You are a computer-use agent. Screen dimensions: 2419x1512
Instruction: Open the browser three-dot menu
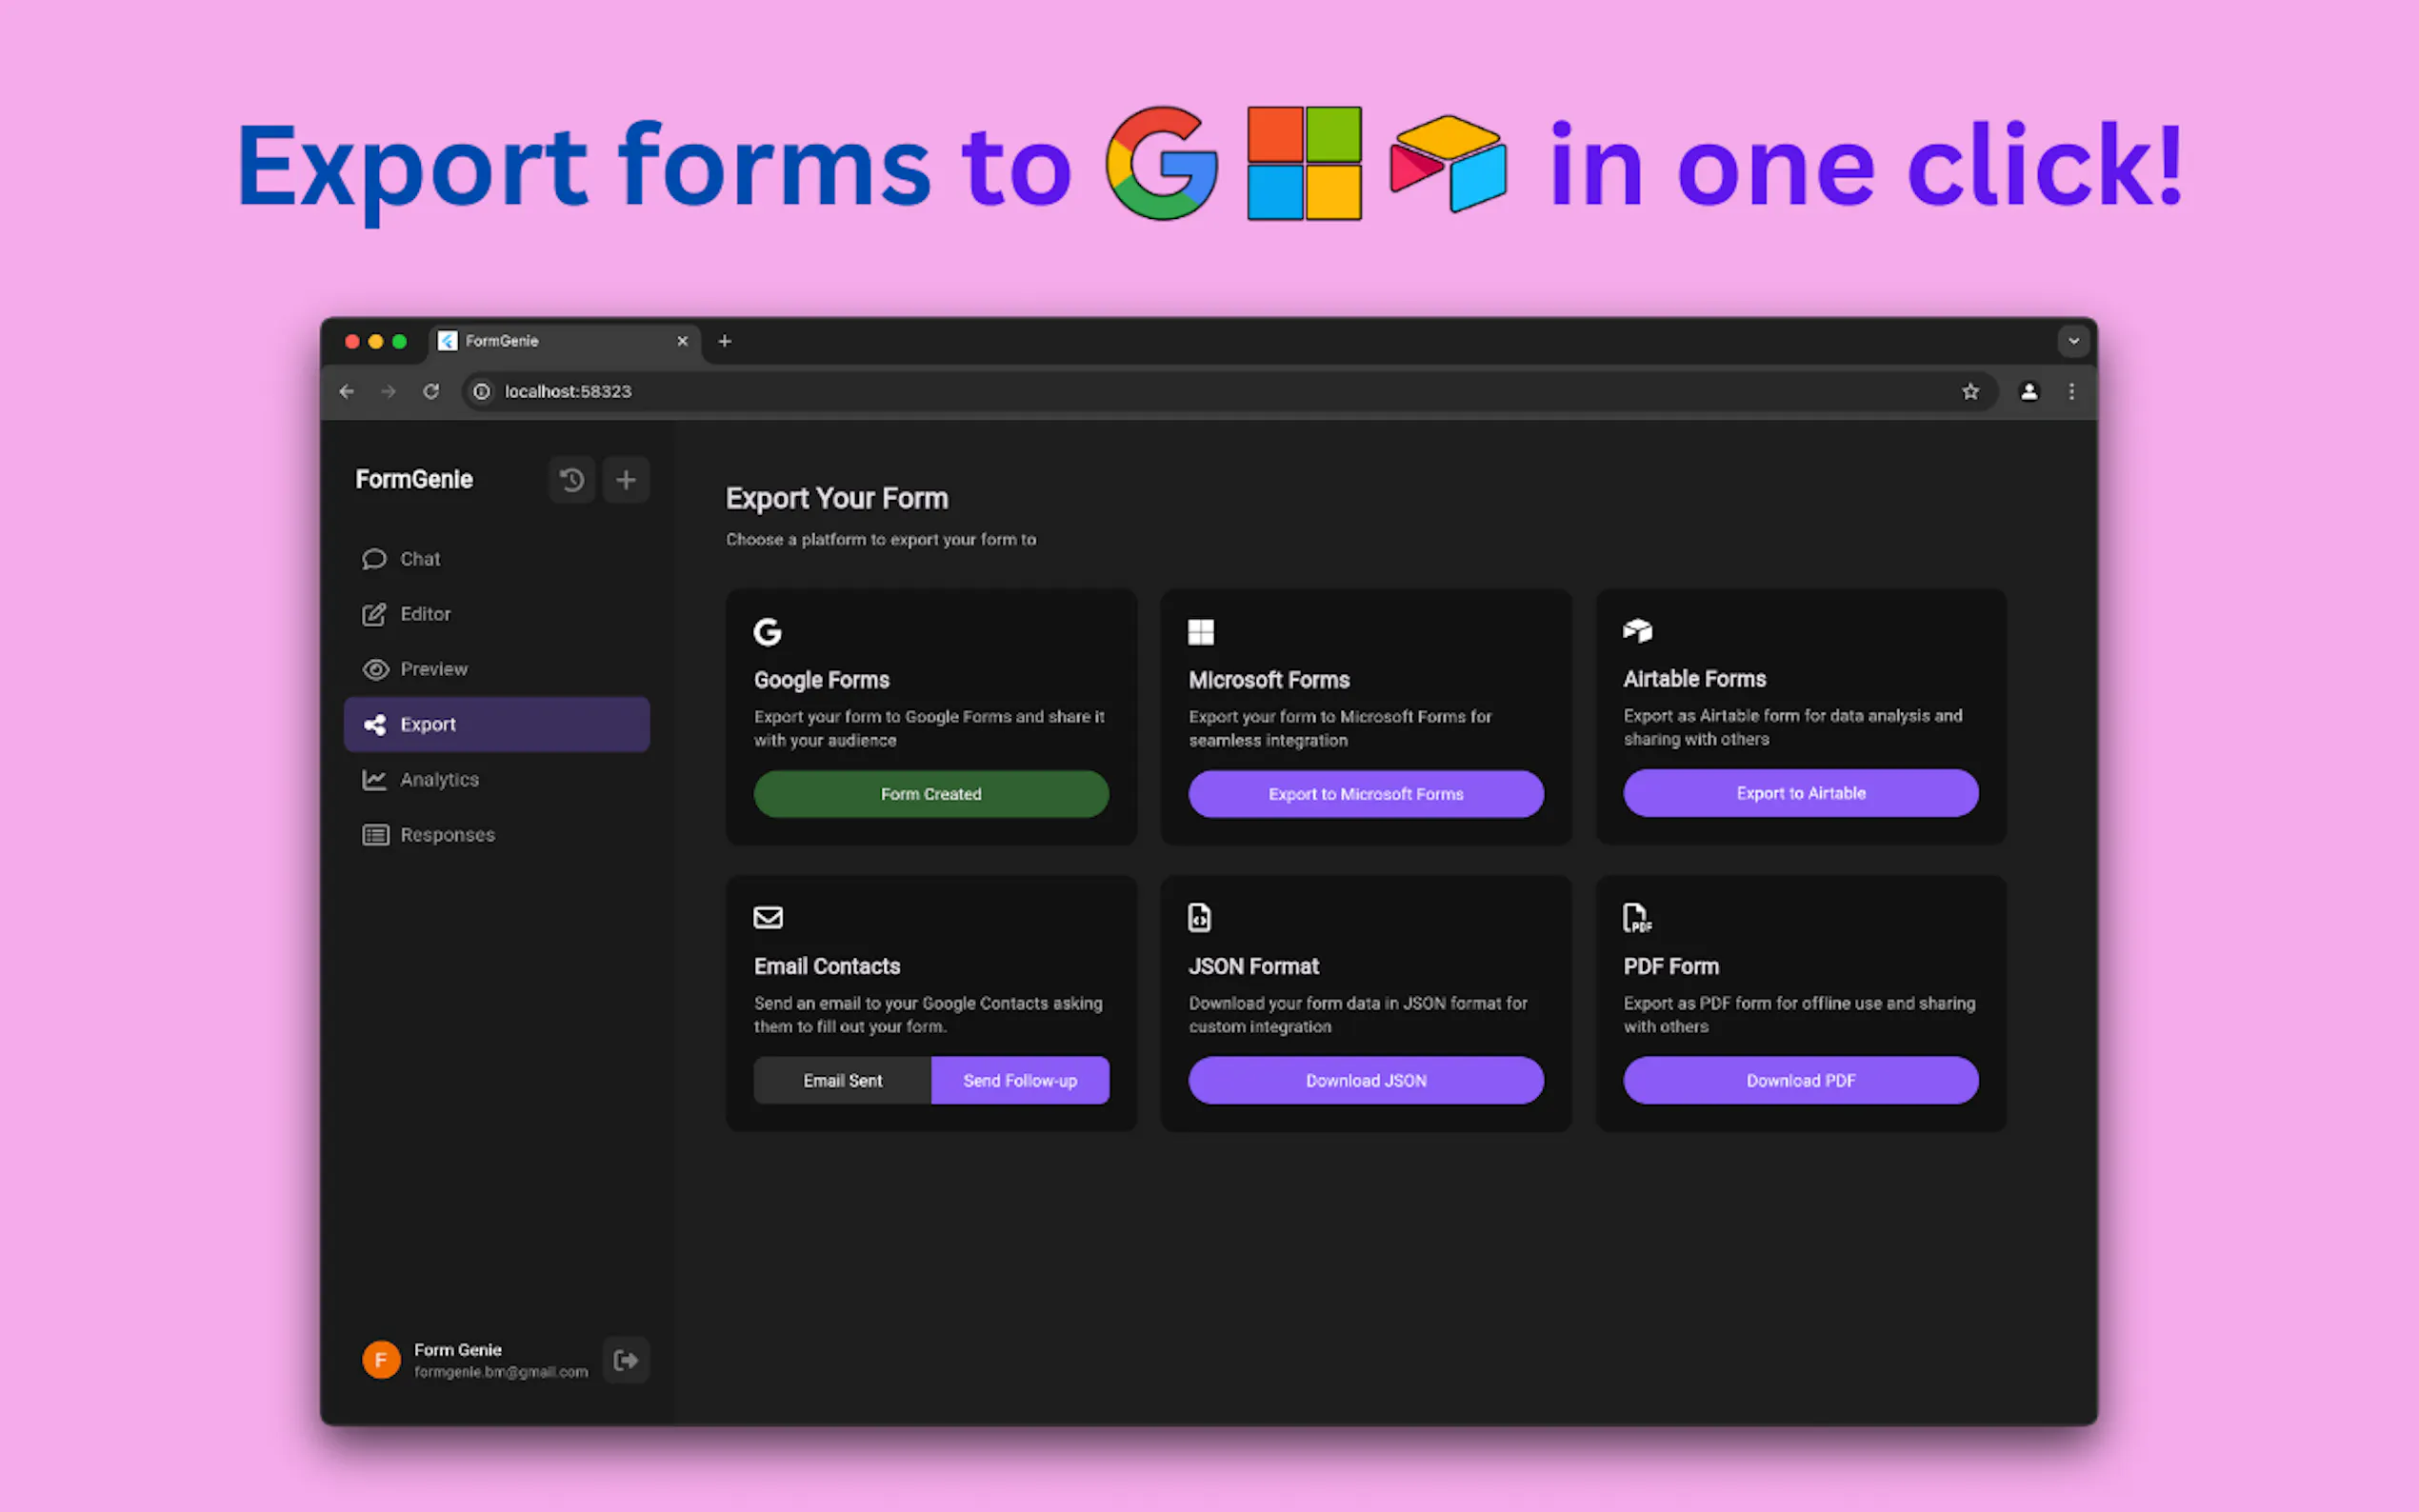pos(2072,391)
